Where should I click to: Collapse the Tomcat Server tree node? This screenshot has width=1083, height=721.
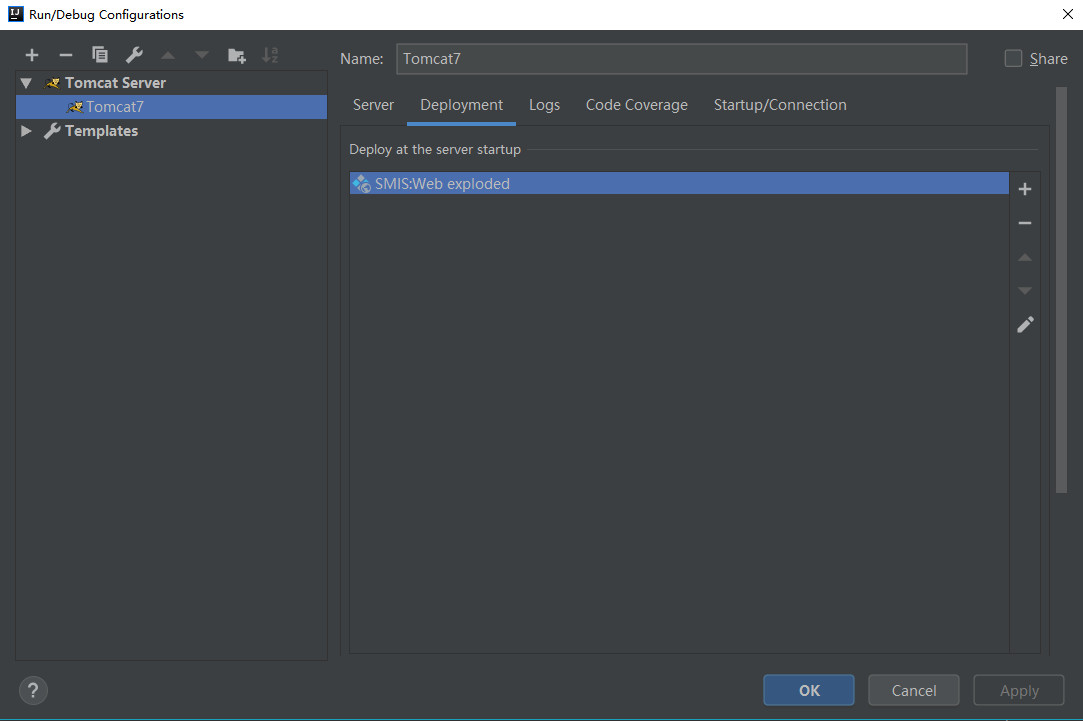(26, 83)
